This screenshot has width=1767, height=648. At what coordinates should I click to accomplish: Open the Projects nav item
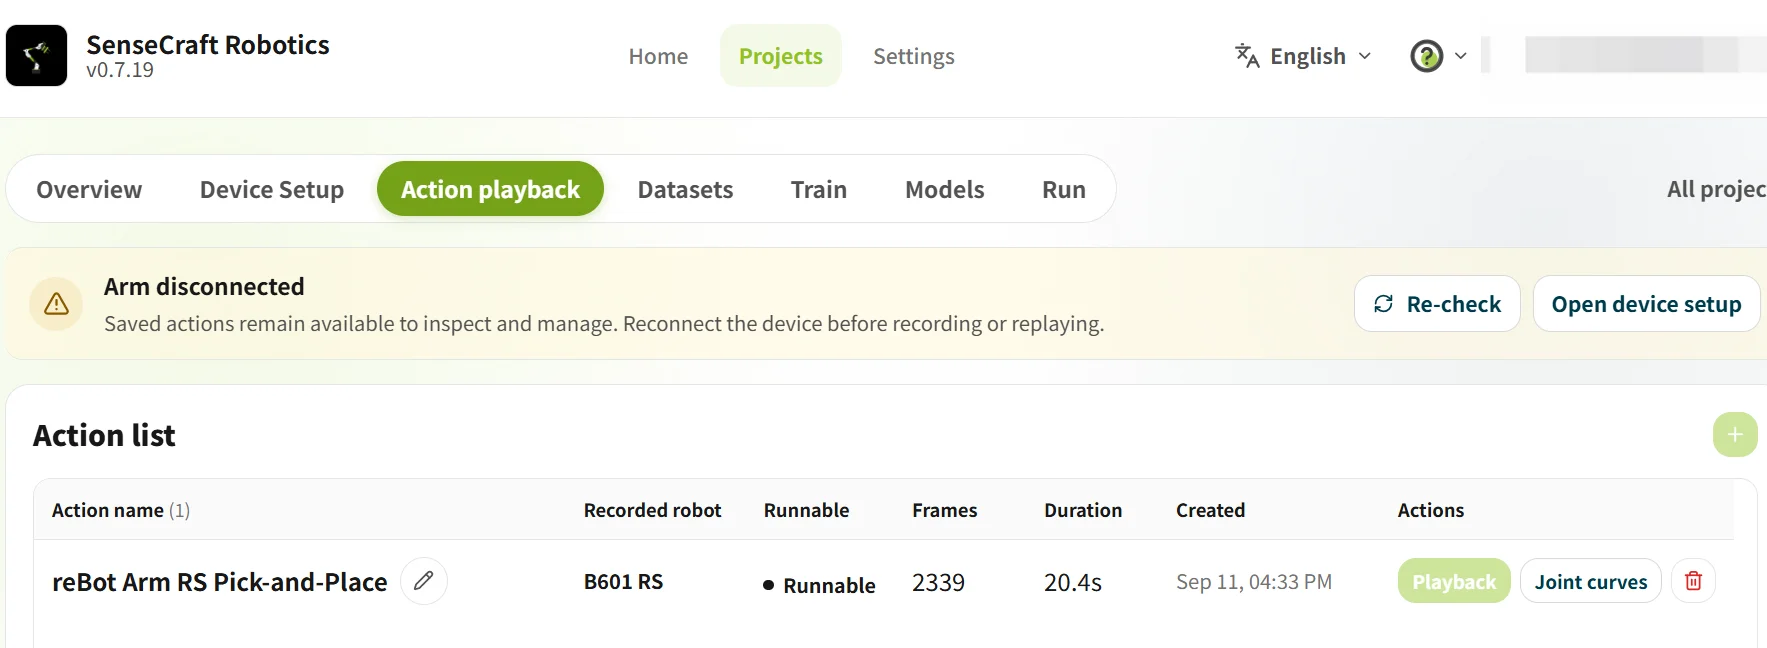pyautogui.click(x=780, y=56)
